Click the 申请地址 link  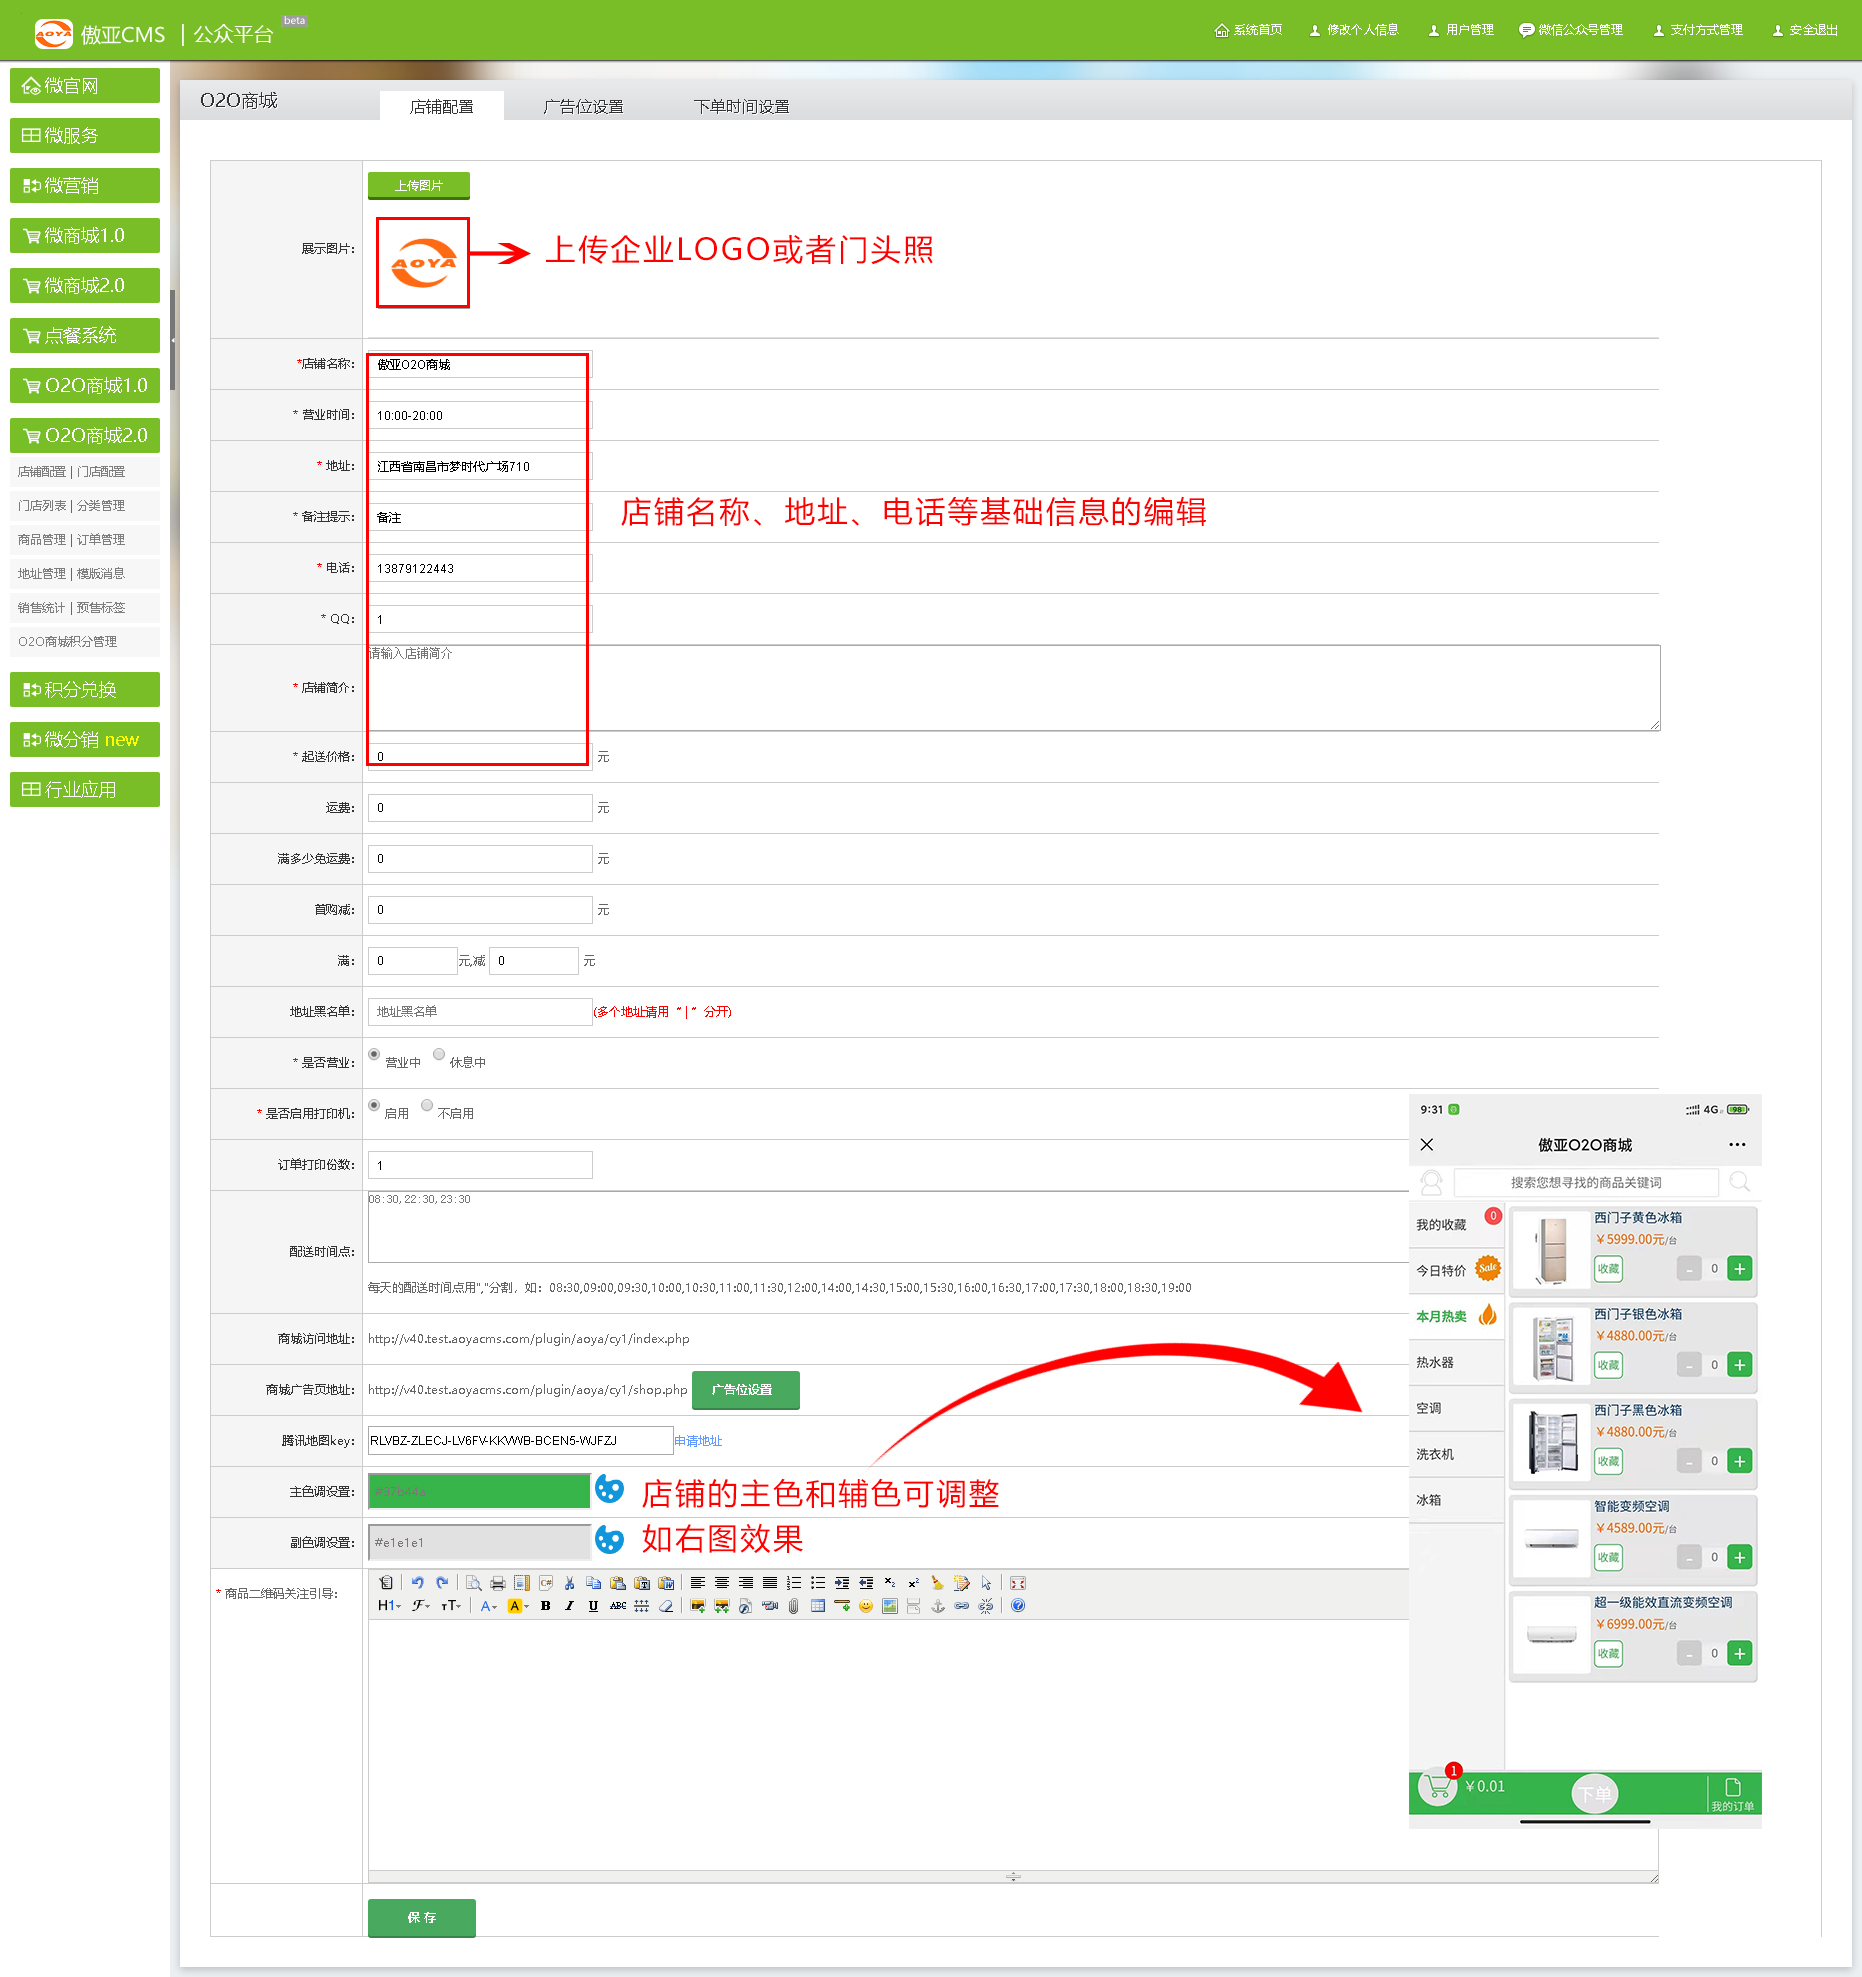click(698, 1441)
